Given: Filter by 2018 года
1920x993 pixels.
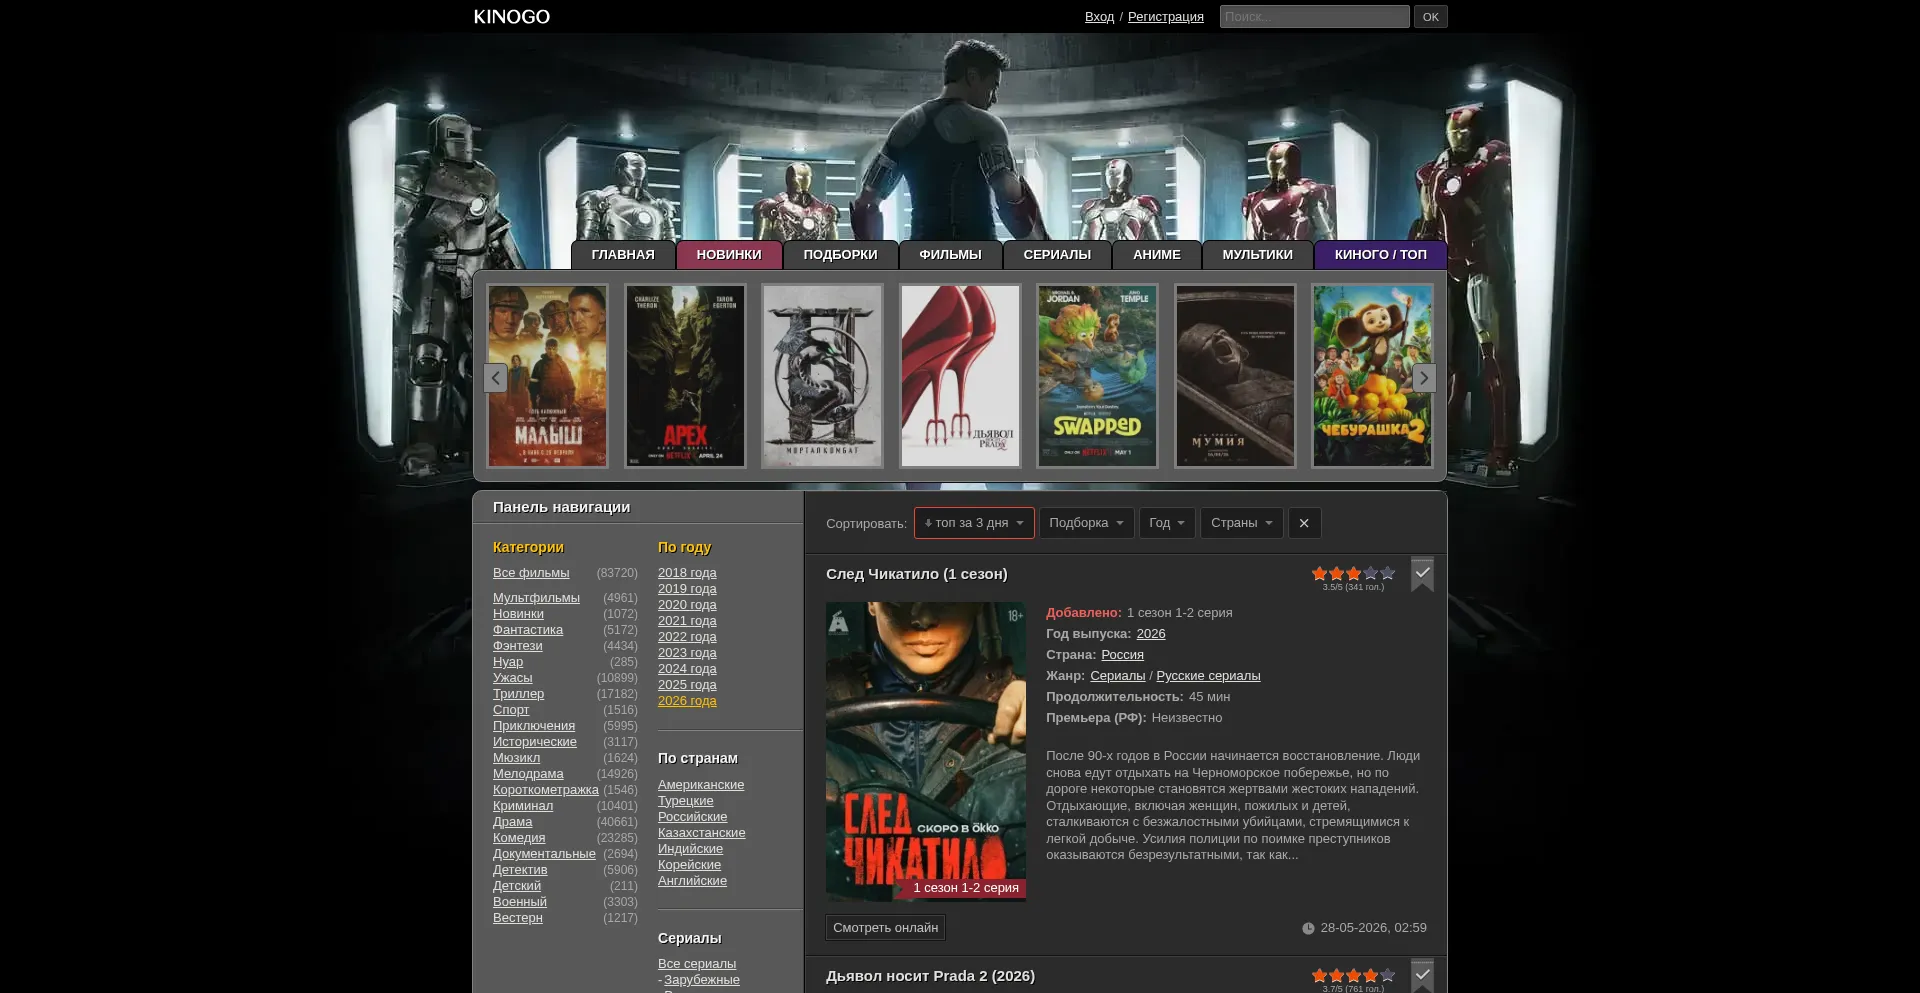Looking at the screenshot, I should click(687, 573).
